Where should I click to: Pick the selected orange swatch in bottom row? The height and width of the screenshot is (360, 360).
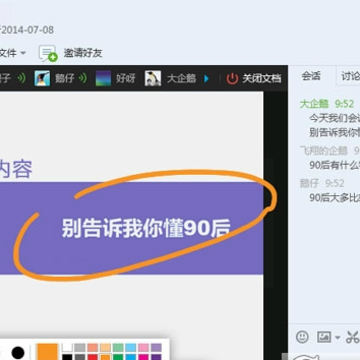coord(105,357)
